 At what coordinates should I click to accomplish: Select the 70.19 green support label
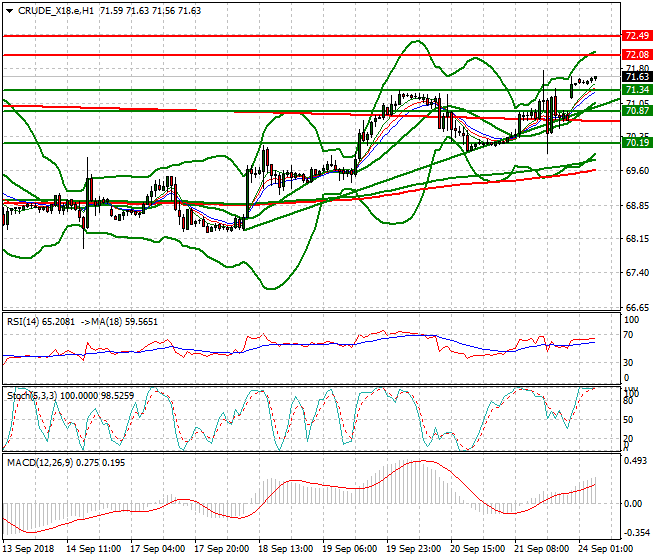[x=637, y=143]
